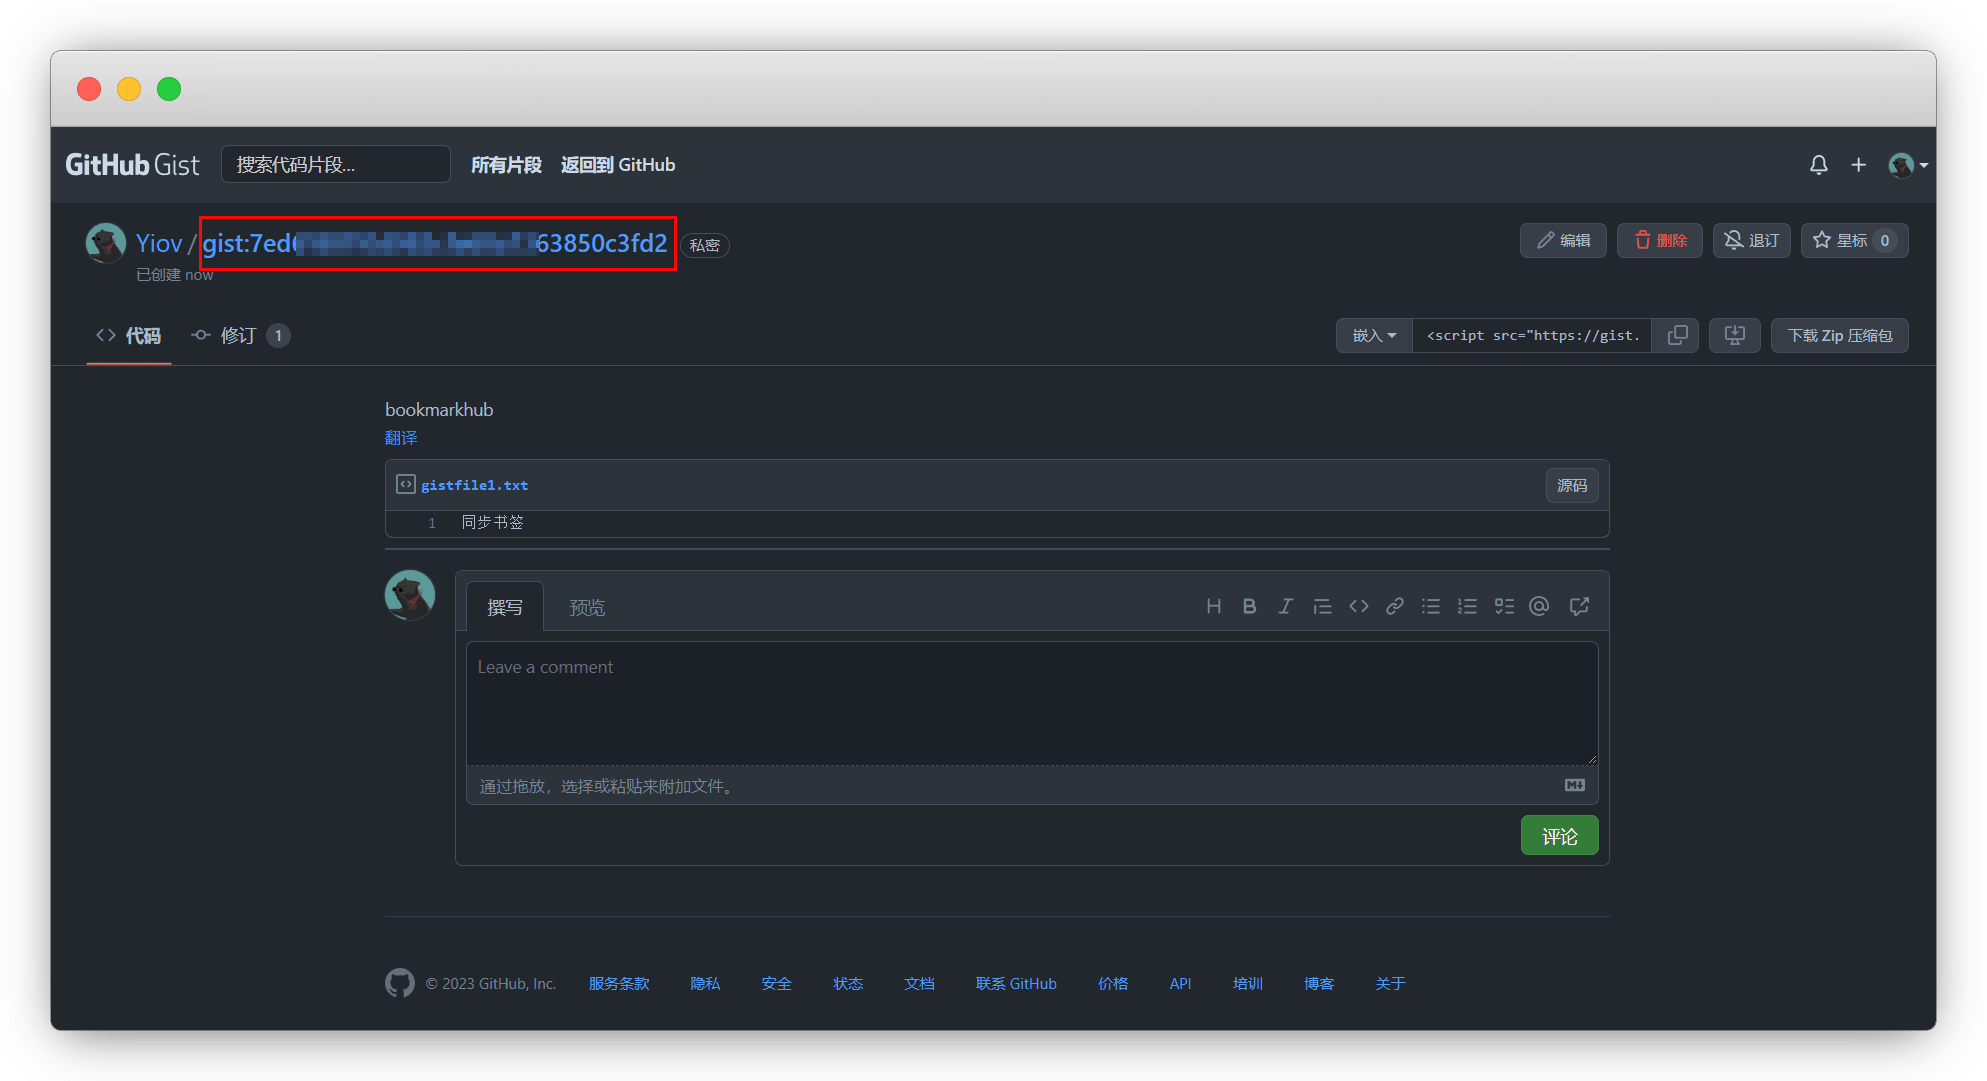Insert heading with the H icon
1987x1081 pixels.
point(1213,606)
